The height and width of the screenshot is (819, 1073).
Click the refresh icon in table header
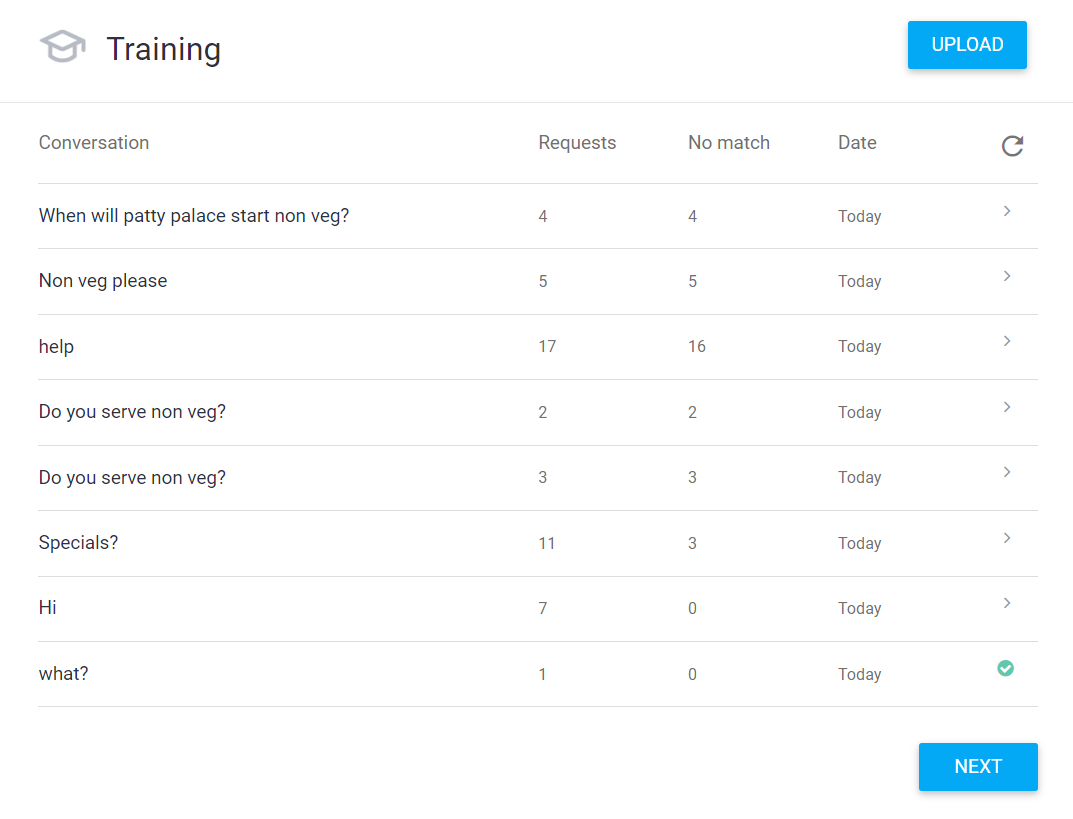pos(1012,146)
